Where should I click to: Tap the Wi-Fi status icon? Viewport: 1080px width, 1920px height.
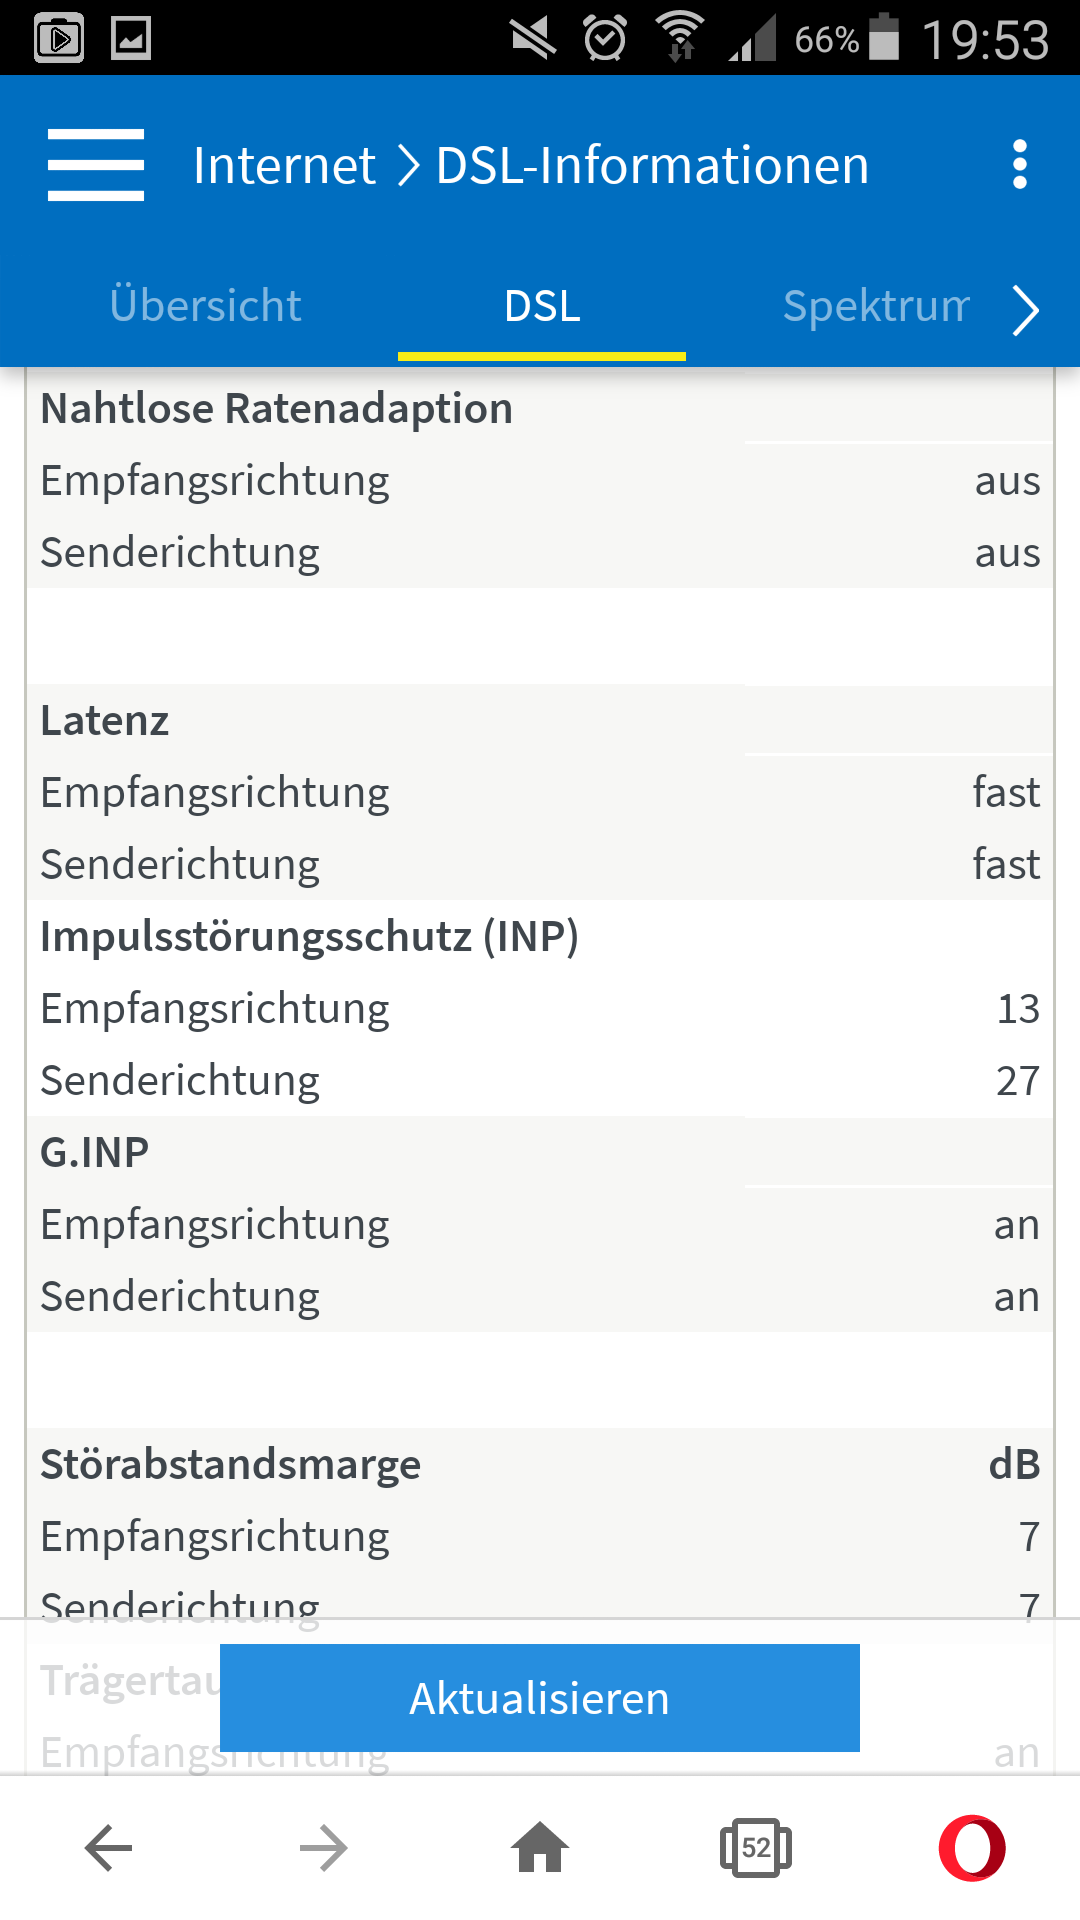pos(681,37)
